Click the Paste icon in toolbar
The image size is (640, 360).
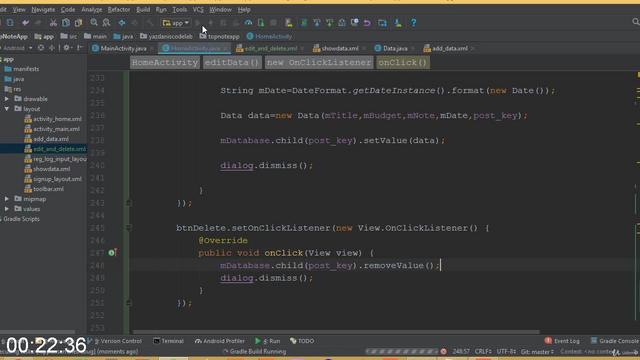point(78,23)
